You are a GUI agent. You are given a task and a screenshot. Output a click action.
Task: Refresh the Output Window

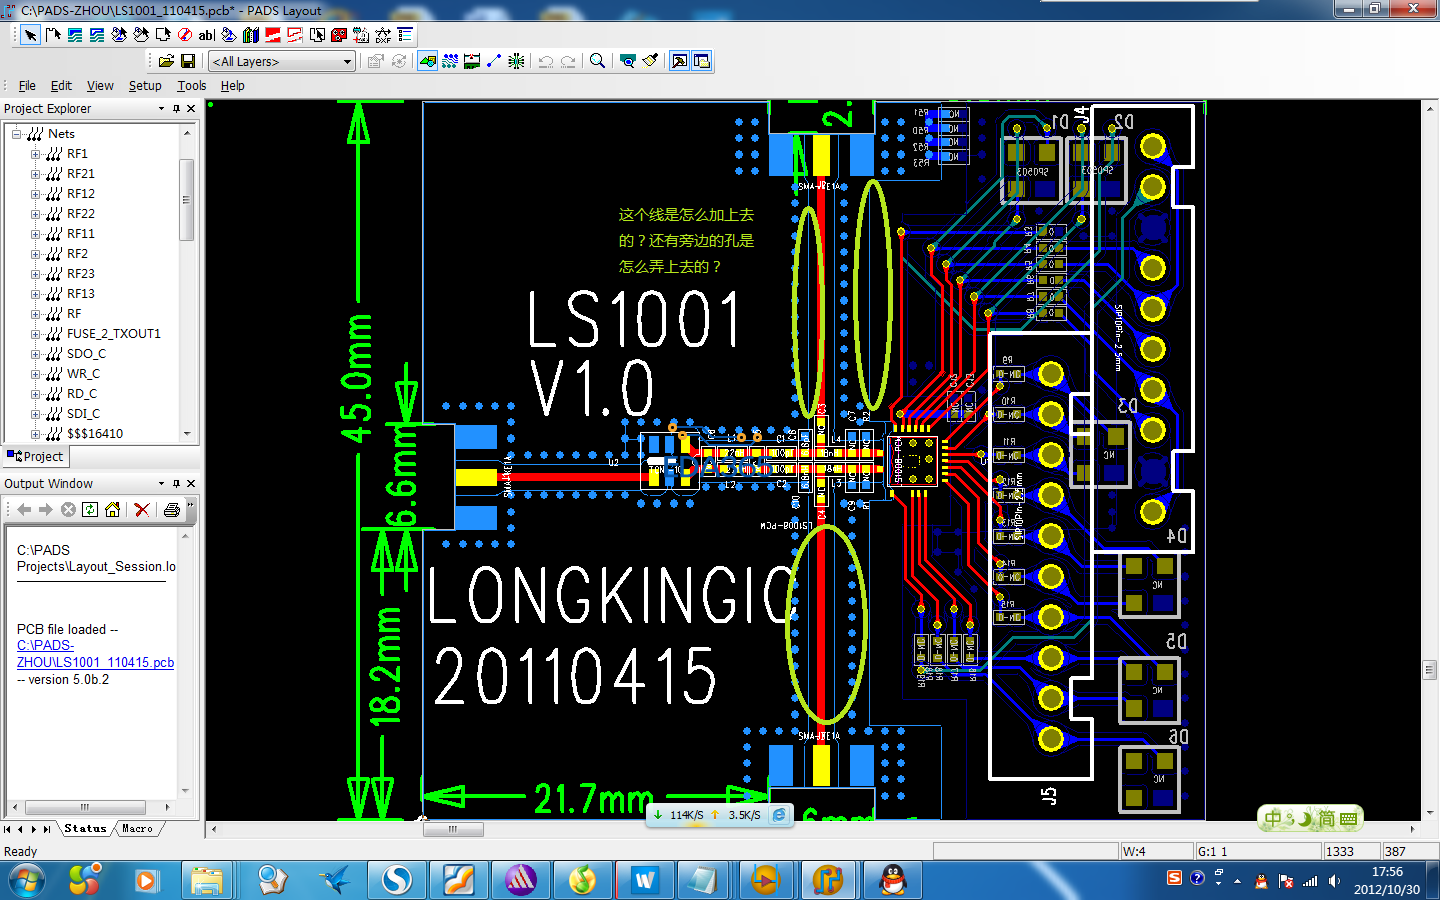coord(90,510)
